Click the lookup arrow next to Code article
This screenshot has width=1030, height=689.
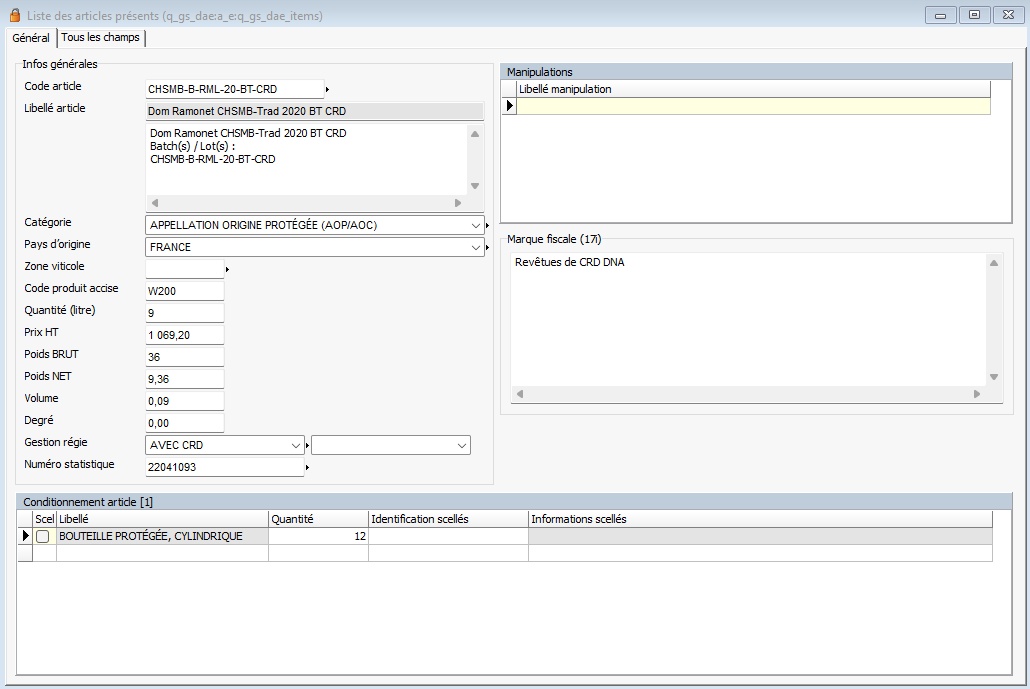click(328, 89)
